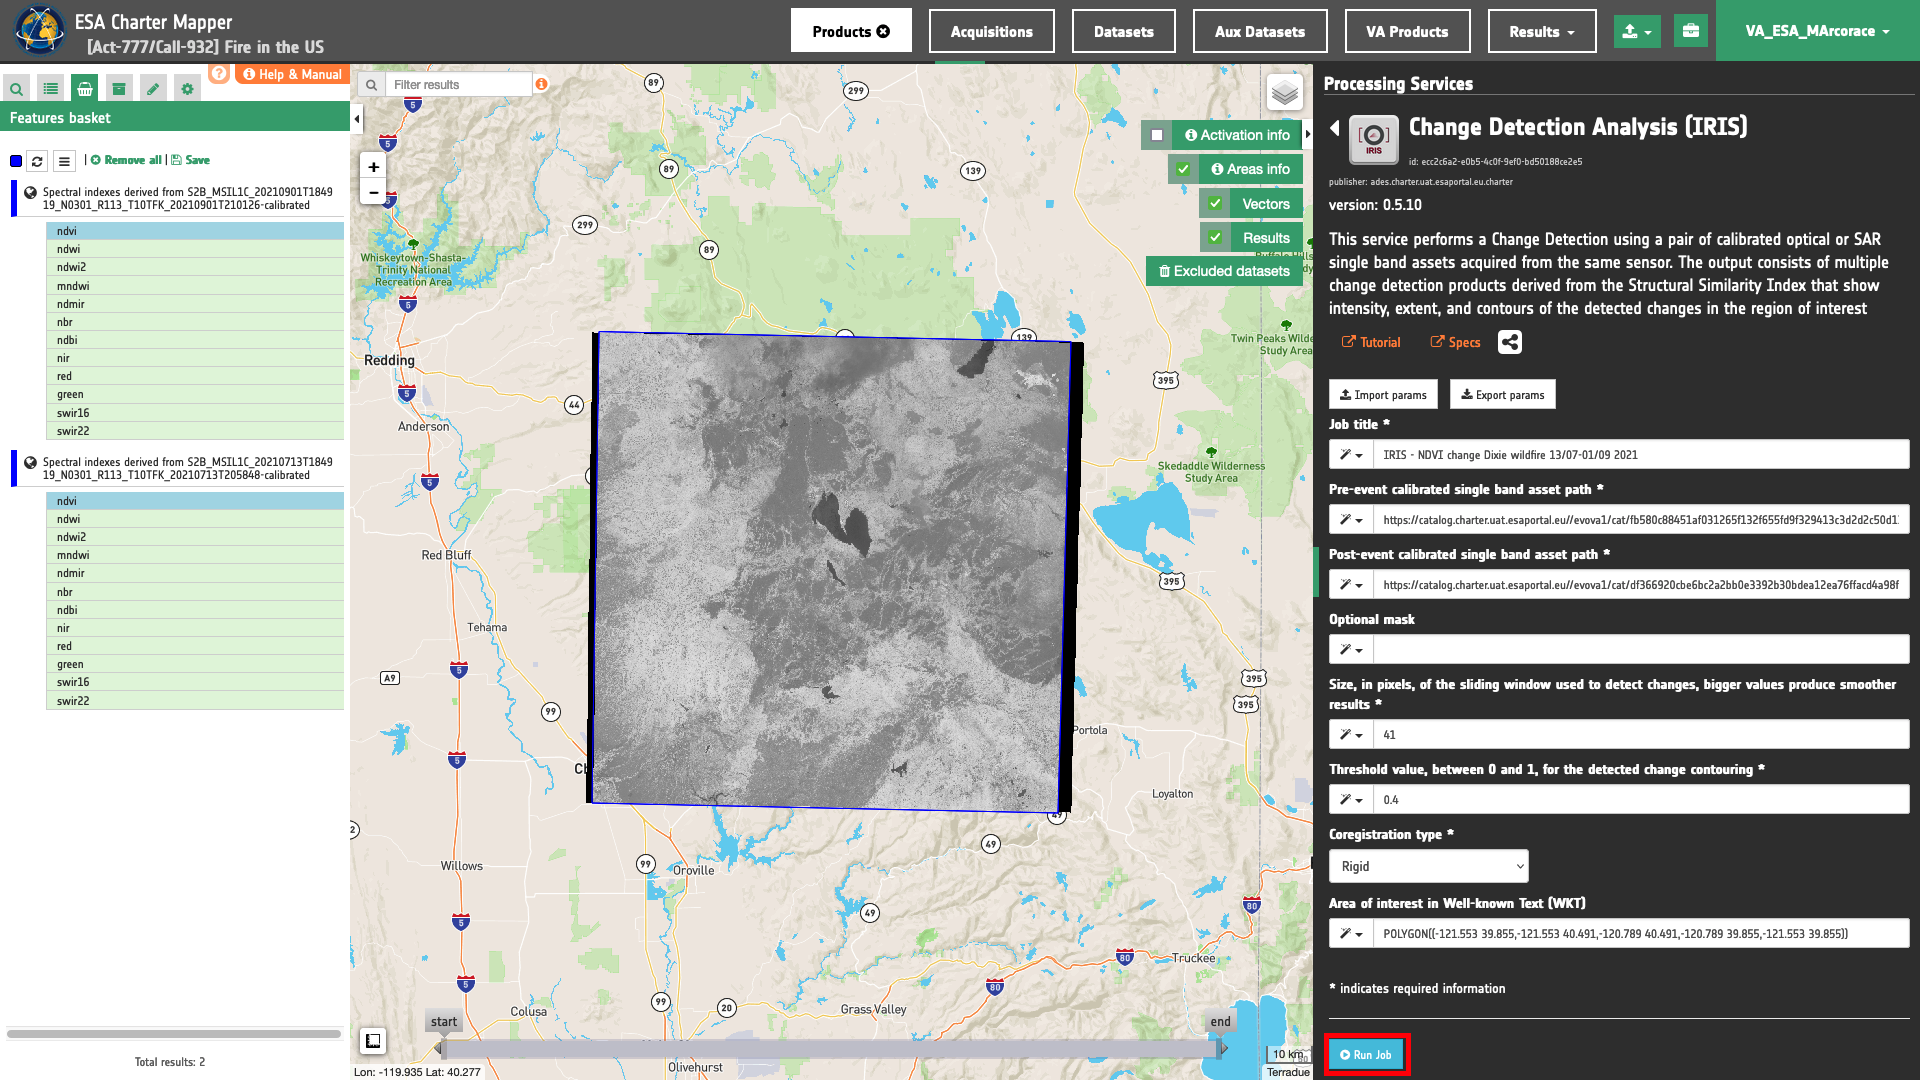This screenshot has width=1920, height=1080.
Task: Open the Tutorial link
Action: coord(1371,342)
